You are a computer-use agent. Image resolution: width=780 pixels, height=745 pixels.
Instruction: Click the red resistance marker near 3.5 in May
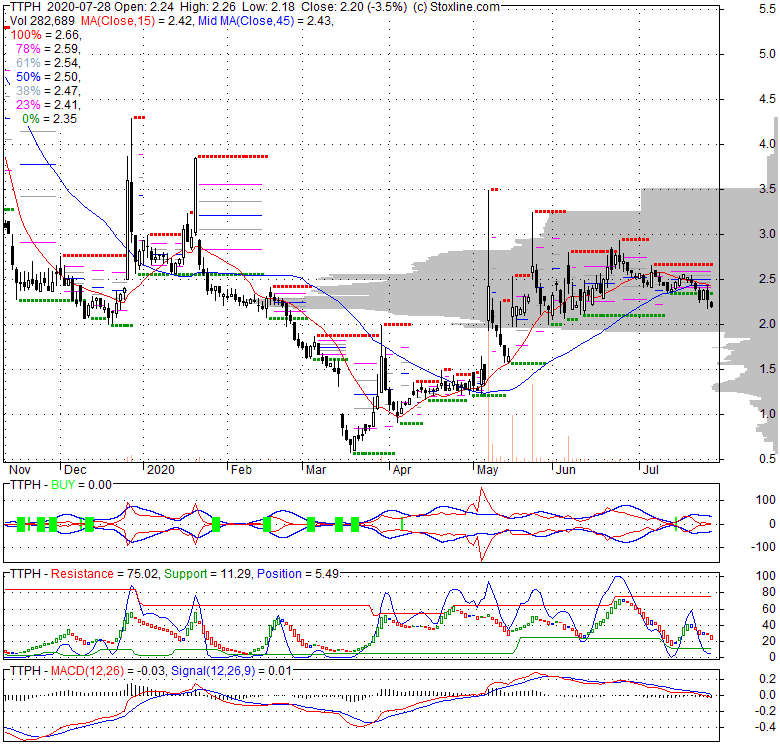click(x=494, y=189)
